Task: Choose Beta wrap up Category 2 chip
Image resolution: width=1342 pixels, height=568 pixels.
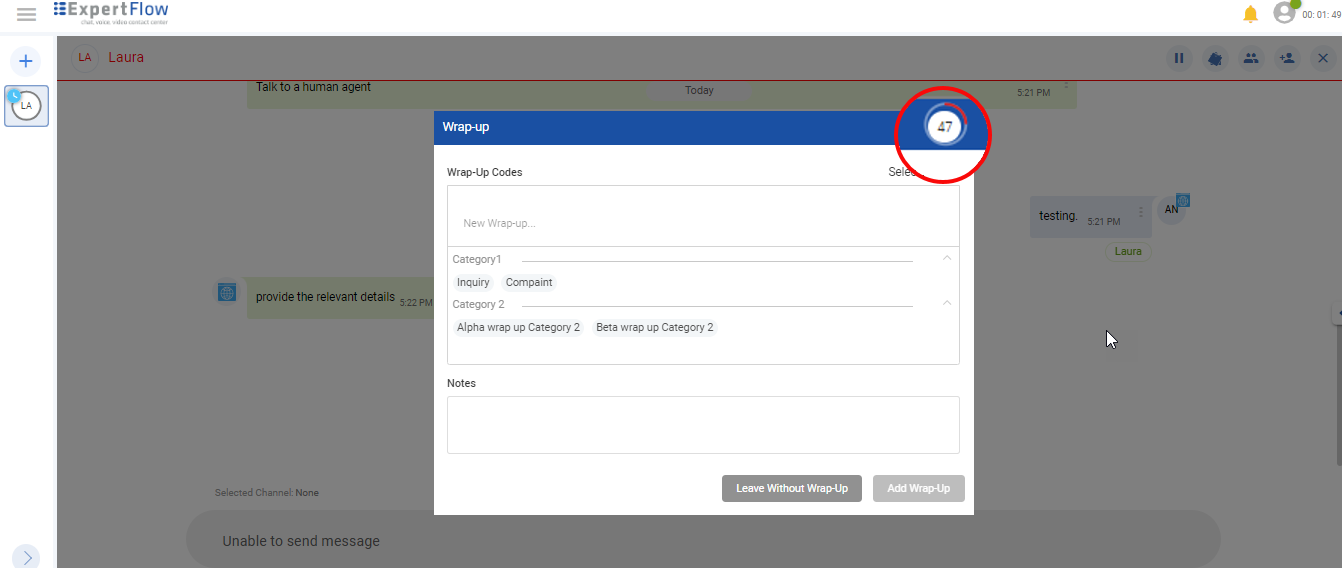Action: tap(655, 328)
